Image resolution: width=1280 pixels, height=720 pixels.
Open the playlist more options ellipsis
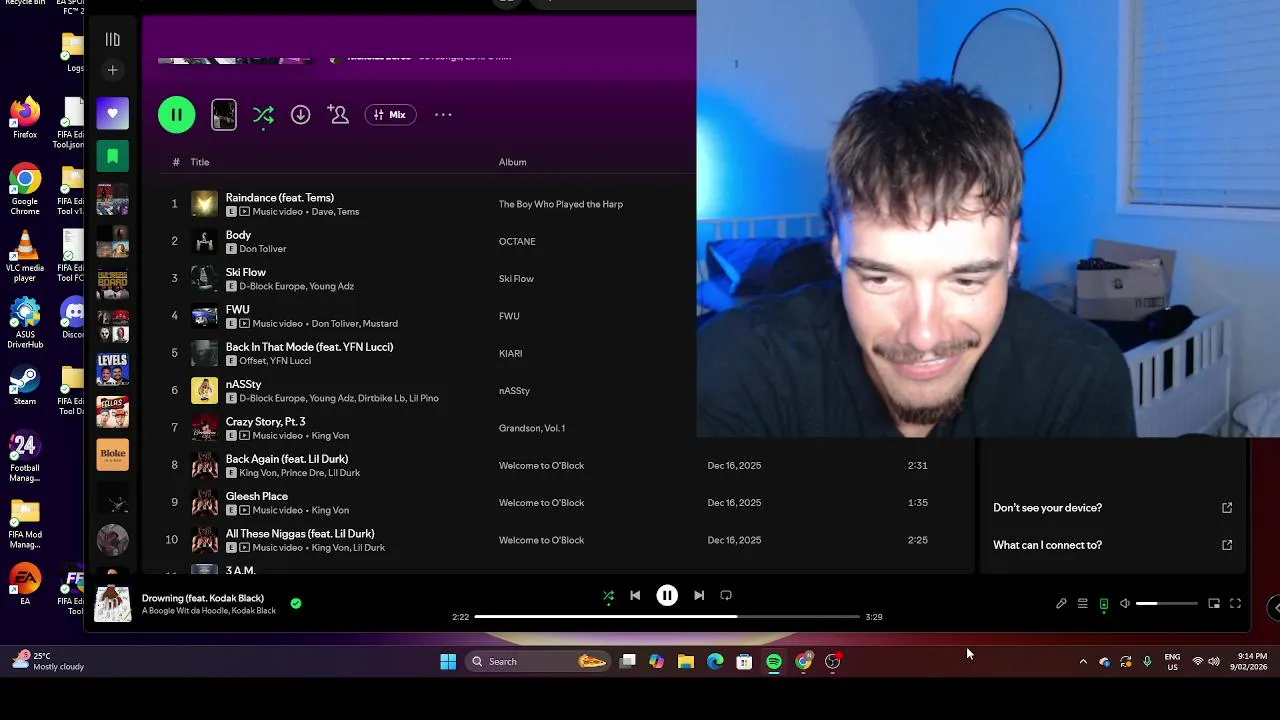coord(443,115)
